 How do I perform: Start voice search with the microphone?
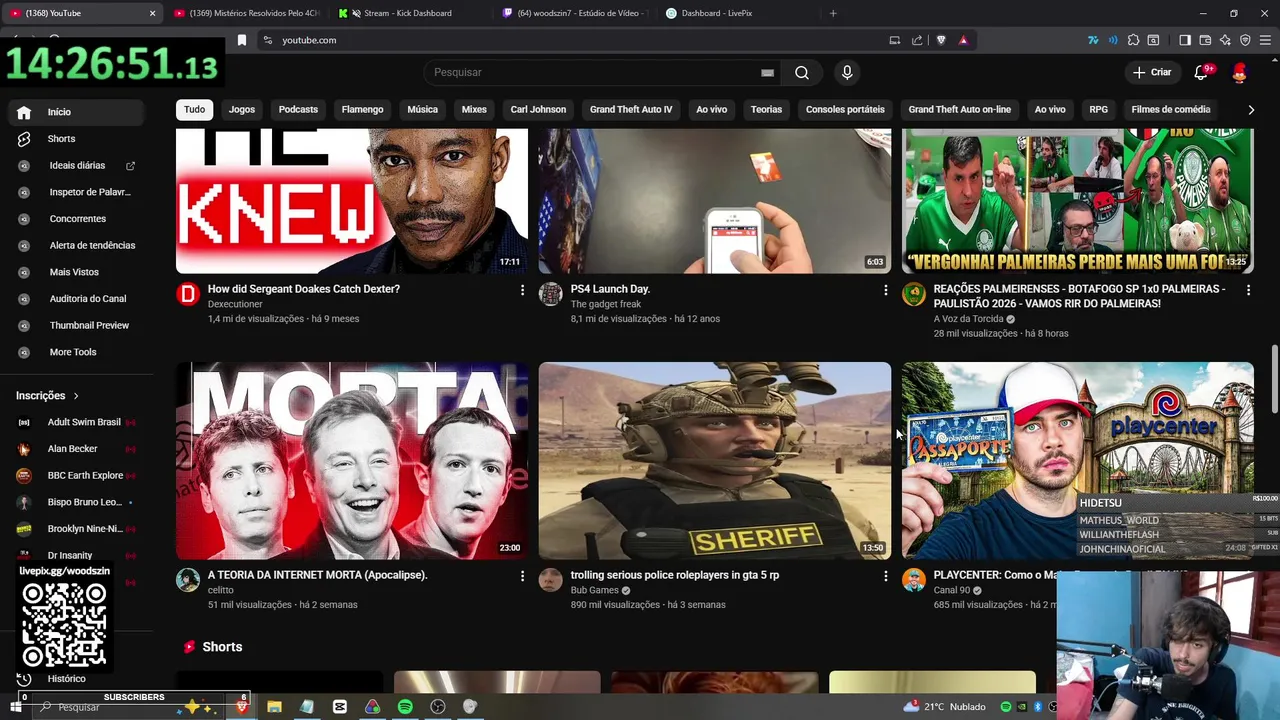click(x=847, y=73)
